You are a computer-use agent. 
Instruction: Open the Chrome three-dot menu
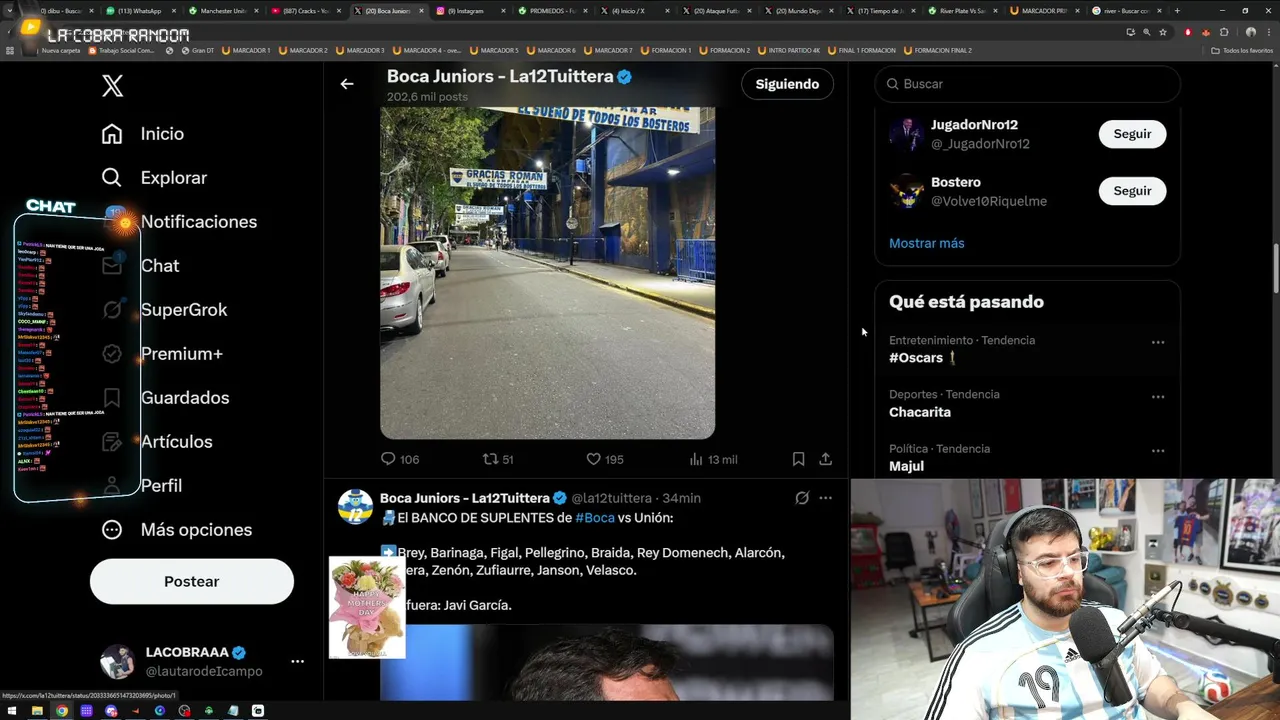click(1267, 32)
